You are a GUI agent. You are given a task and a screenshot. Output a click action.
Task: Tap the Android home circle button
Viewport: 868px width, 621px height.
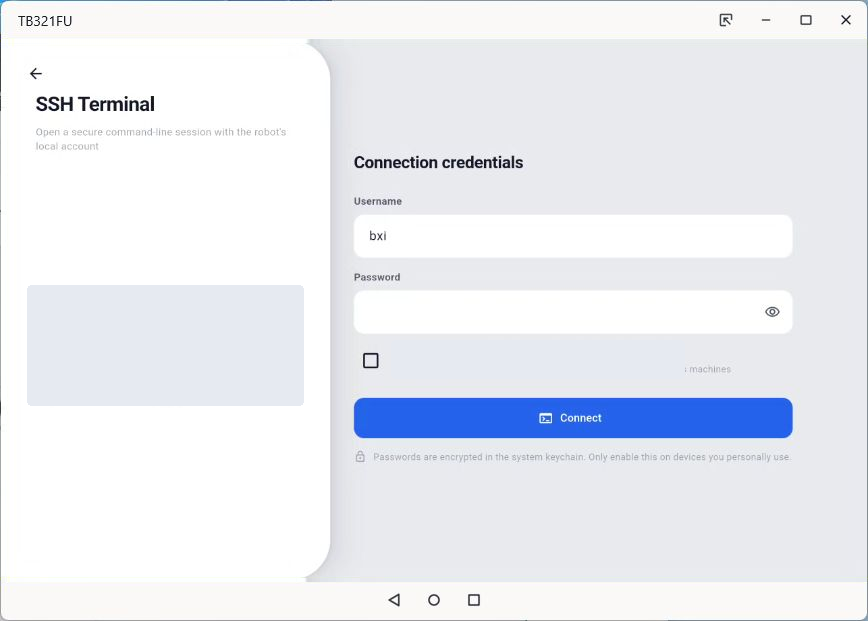pyautogui.click(x=434, y=600)
